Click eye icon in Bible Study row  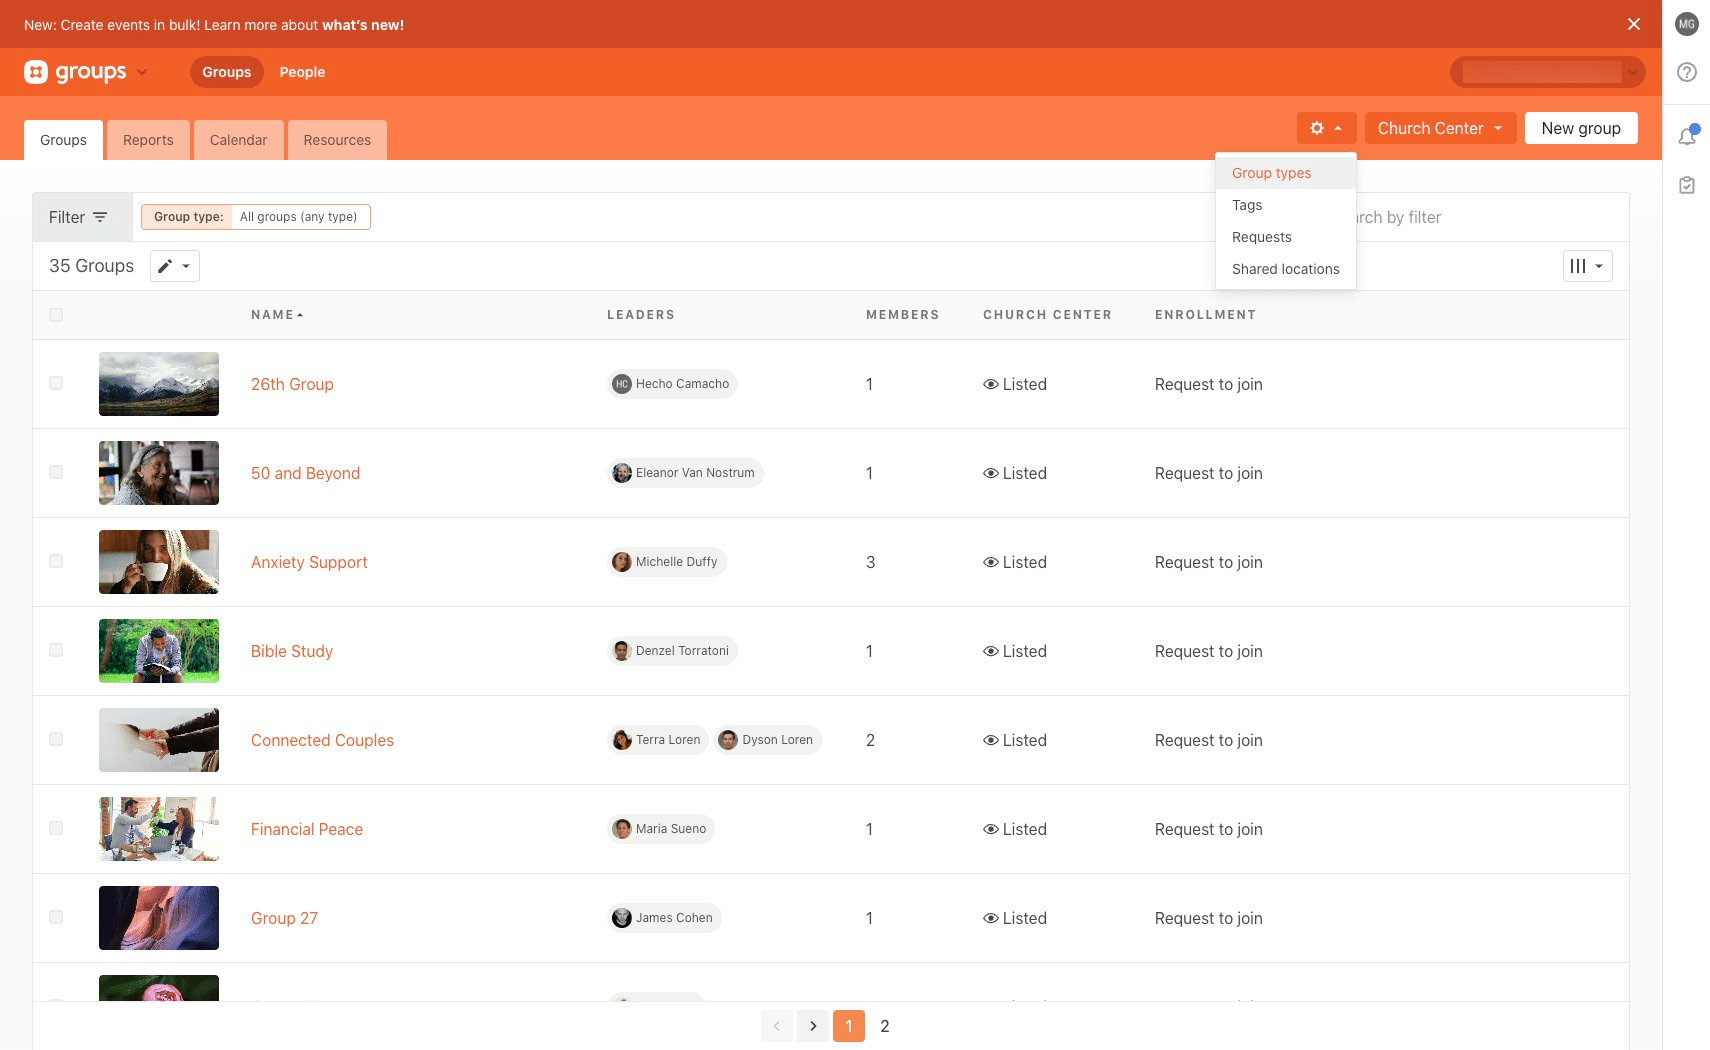coord(991,651)
